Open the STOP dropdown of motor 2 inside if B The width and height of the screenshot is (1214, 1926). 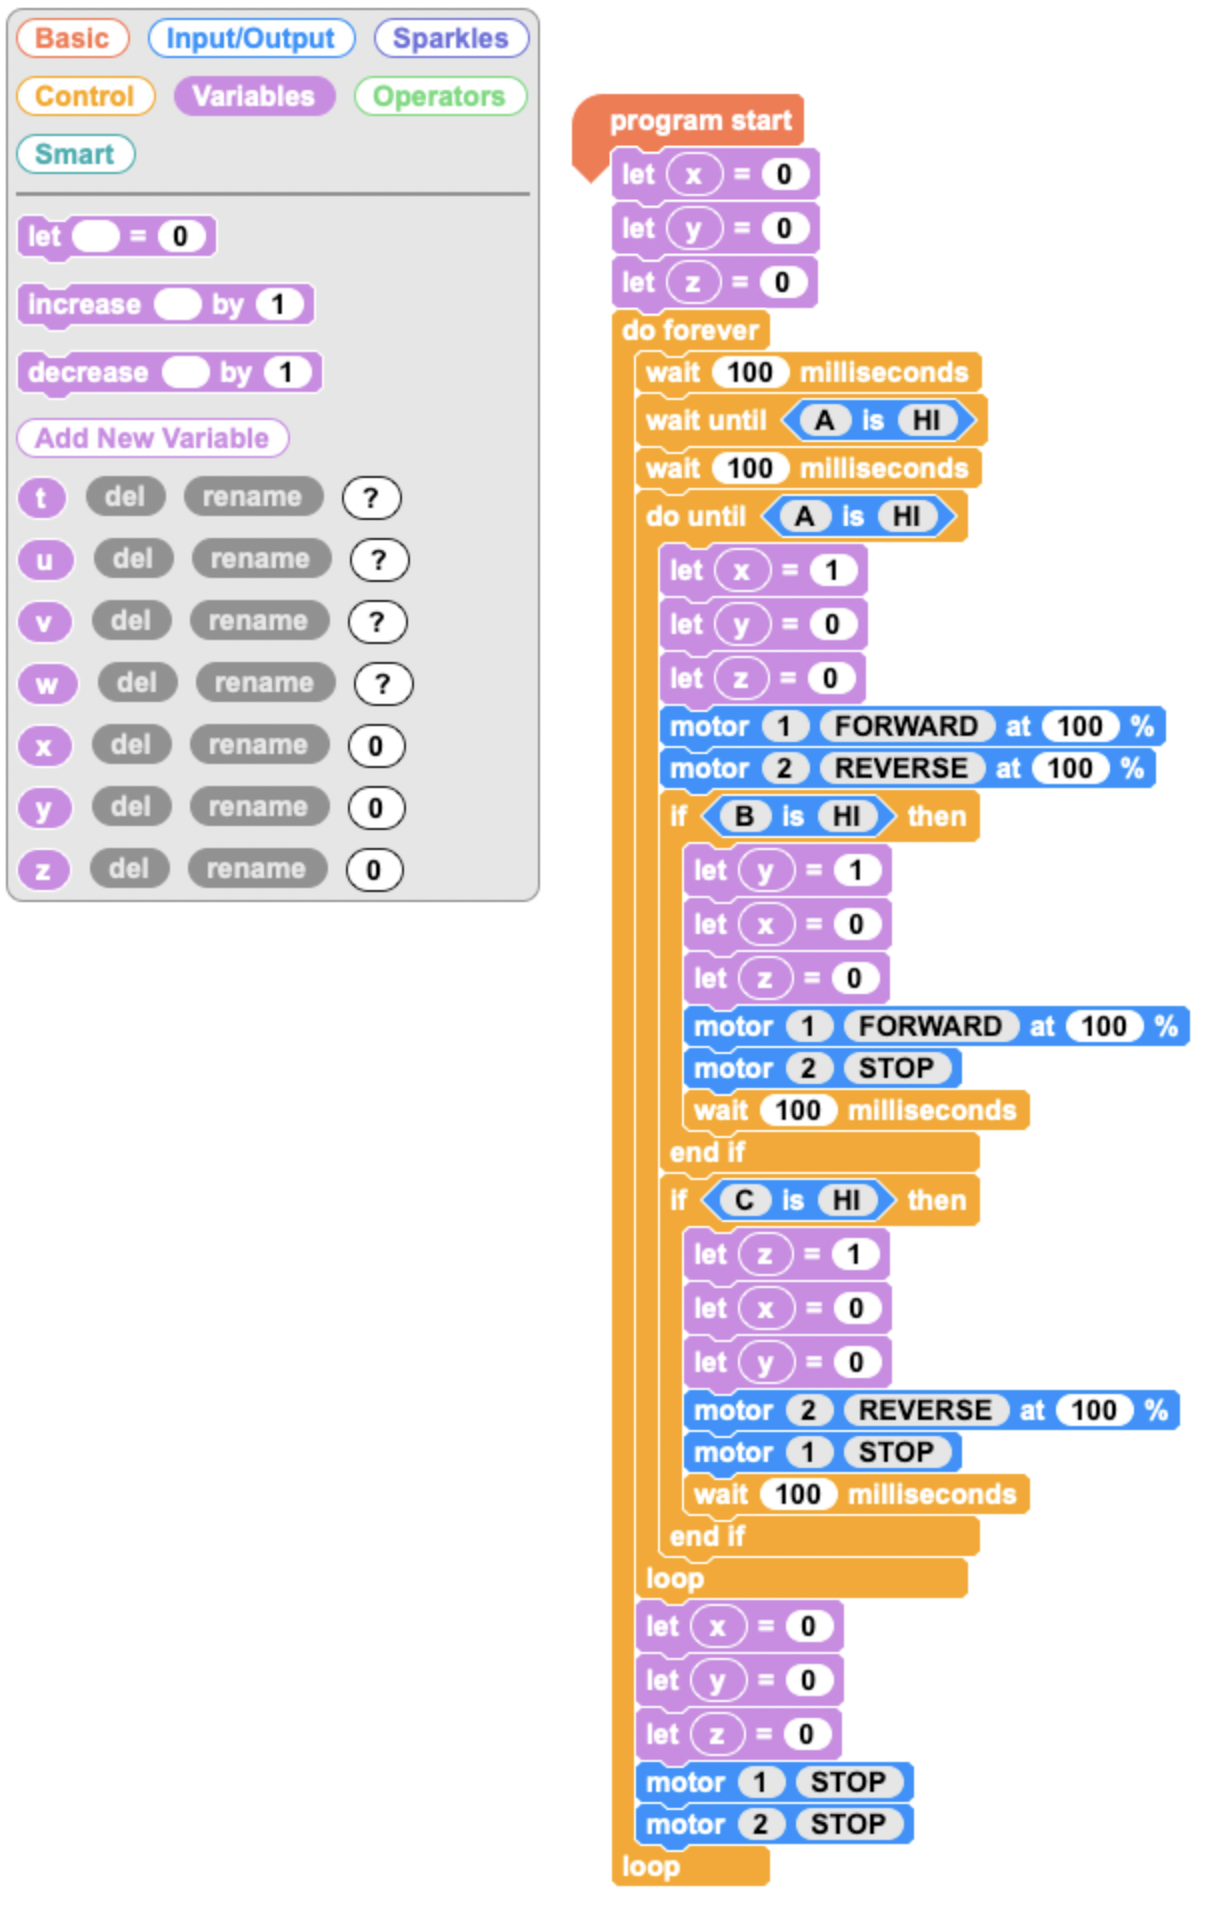(897, 1068)
